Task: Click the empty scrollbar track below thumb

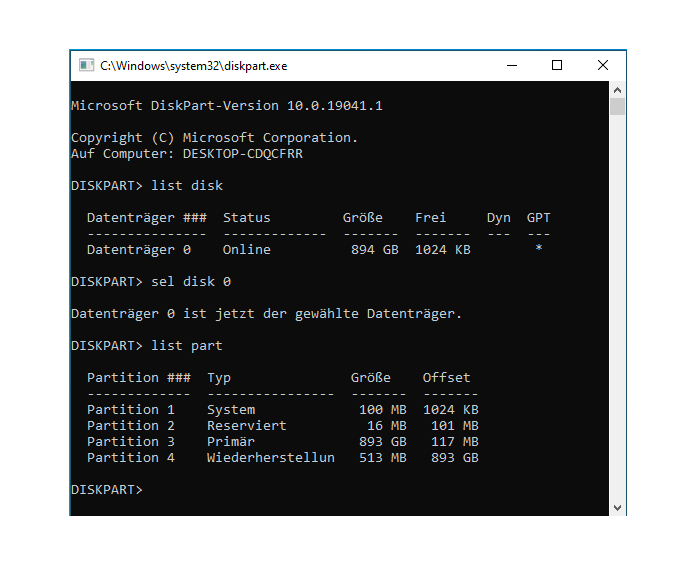Action: [617, 308]
